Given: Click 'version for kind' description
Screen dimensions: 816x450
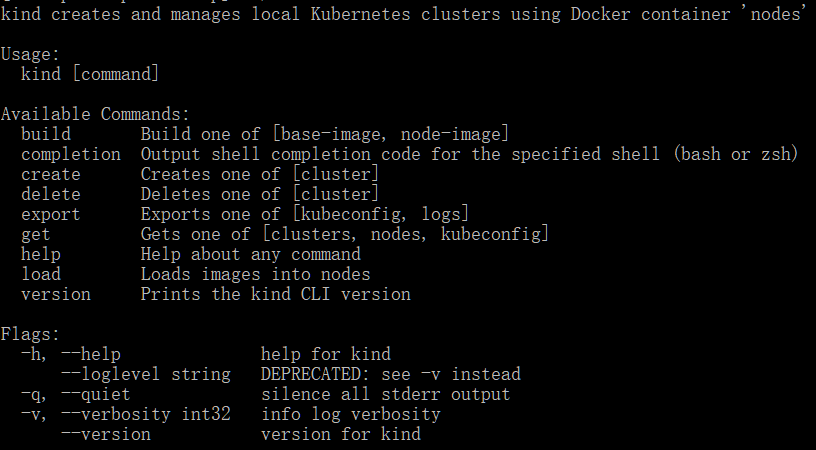Looking at the screenshot, I should pos(341,434).
